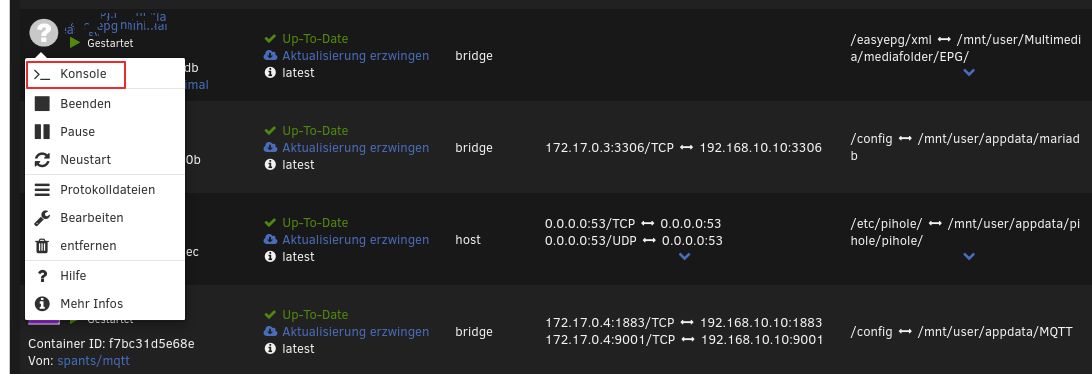Open Protokolldateien log entry
1092x374 pixels.
tap(105, 189)
